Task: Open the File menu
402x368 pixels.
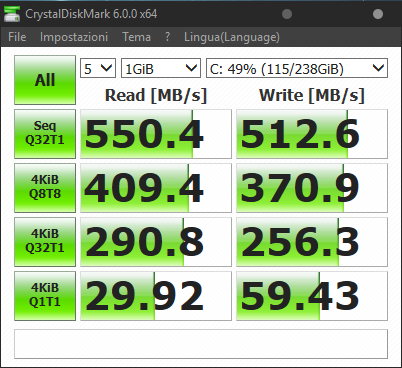Action: click(x=17, y=37)
